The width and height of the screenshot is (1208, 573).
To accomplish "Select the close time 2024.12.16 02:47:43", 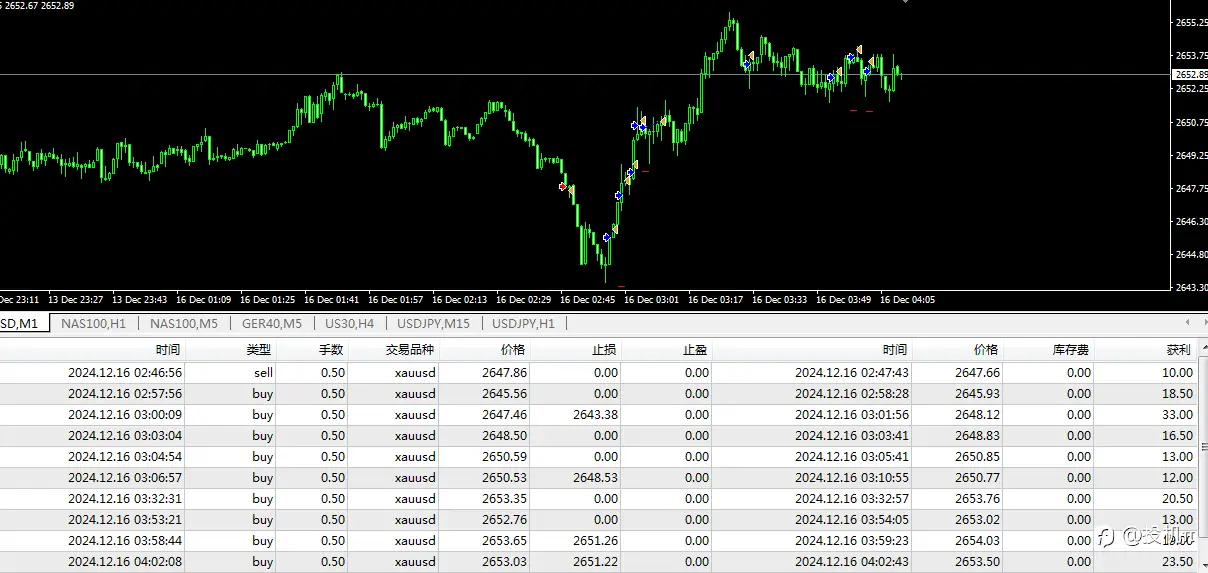I will coord(852,372).
